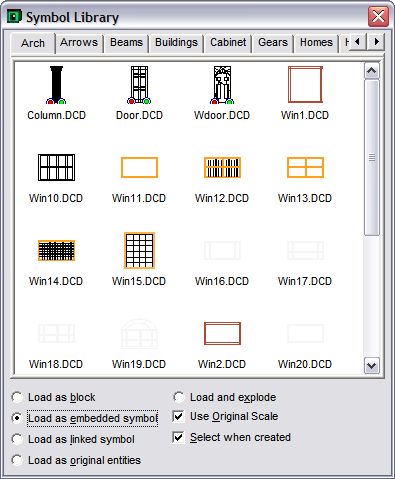The image size is (395, 479).
Task: Select the Win12.DCD symbol
Action: (x=222, y=167)
